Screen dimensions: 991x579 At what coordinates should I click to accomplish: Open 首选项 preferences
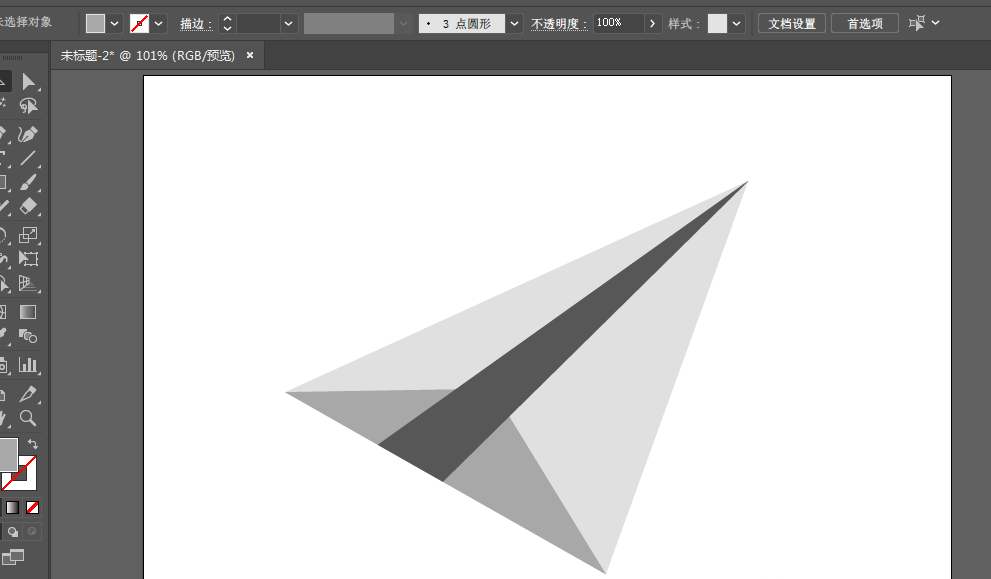click(x=865, y=23)
